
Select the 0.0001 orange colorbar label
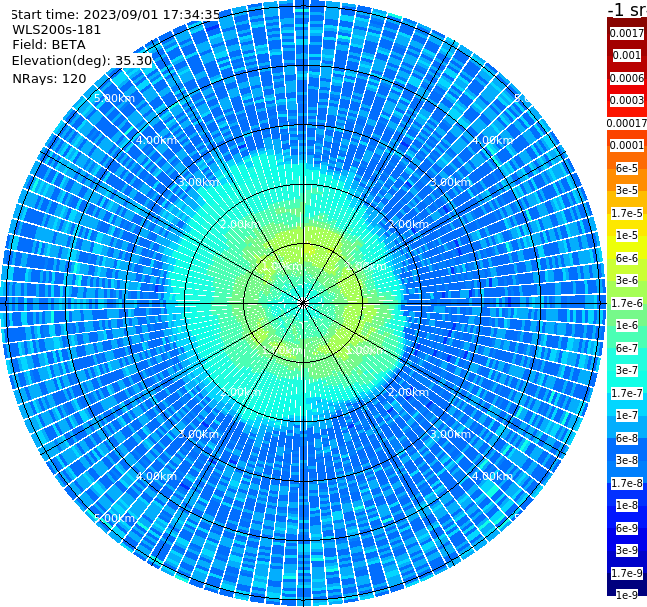[627, 145]
